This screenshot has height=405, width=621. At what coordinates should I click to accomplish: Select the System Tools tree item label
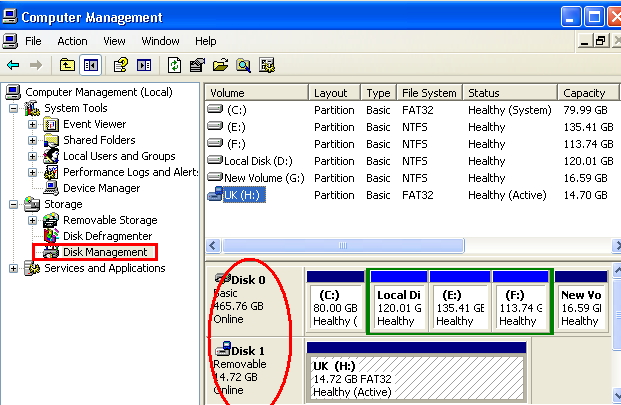tap(76, 108)
